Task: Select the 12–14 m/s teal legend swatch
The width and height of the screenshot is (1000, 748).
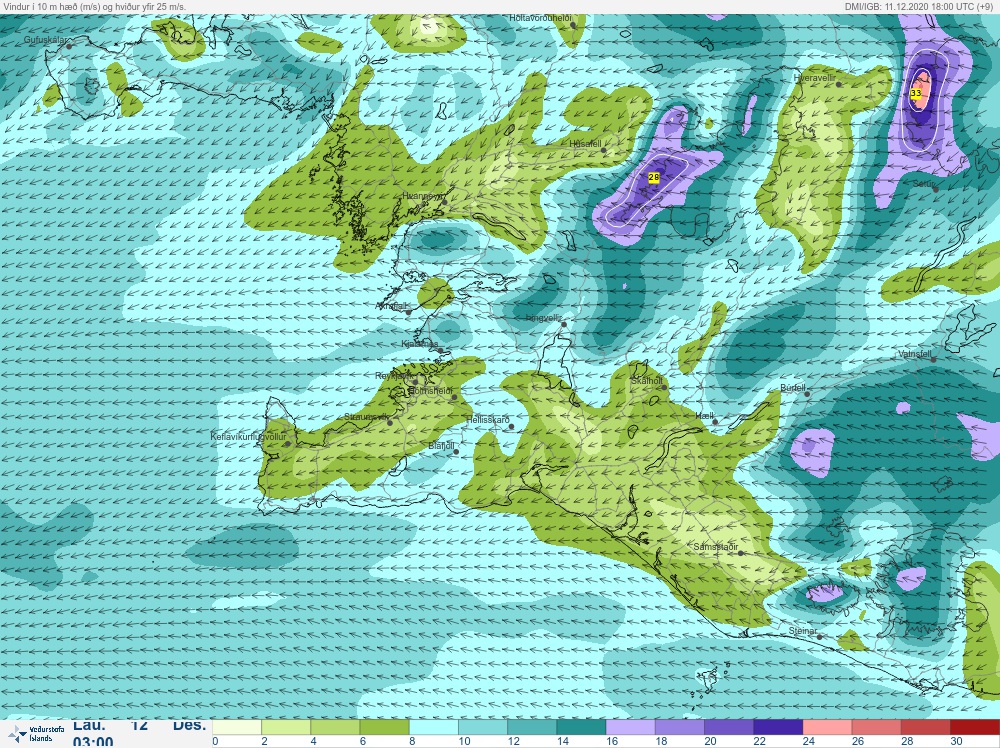Action: 531,727
